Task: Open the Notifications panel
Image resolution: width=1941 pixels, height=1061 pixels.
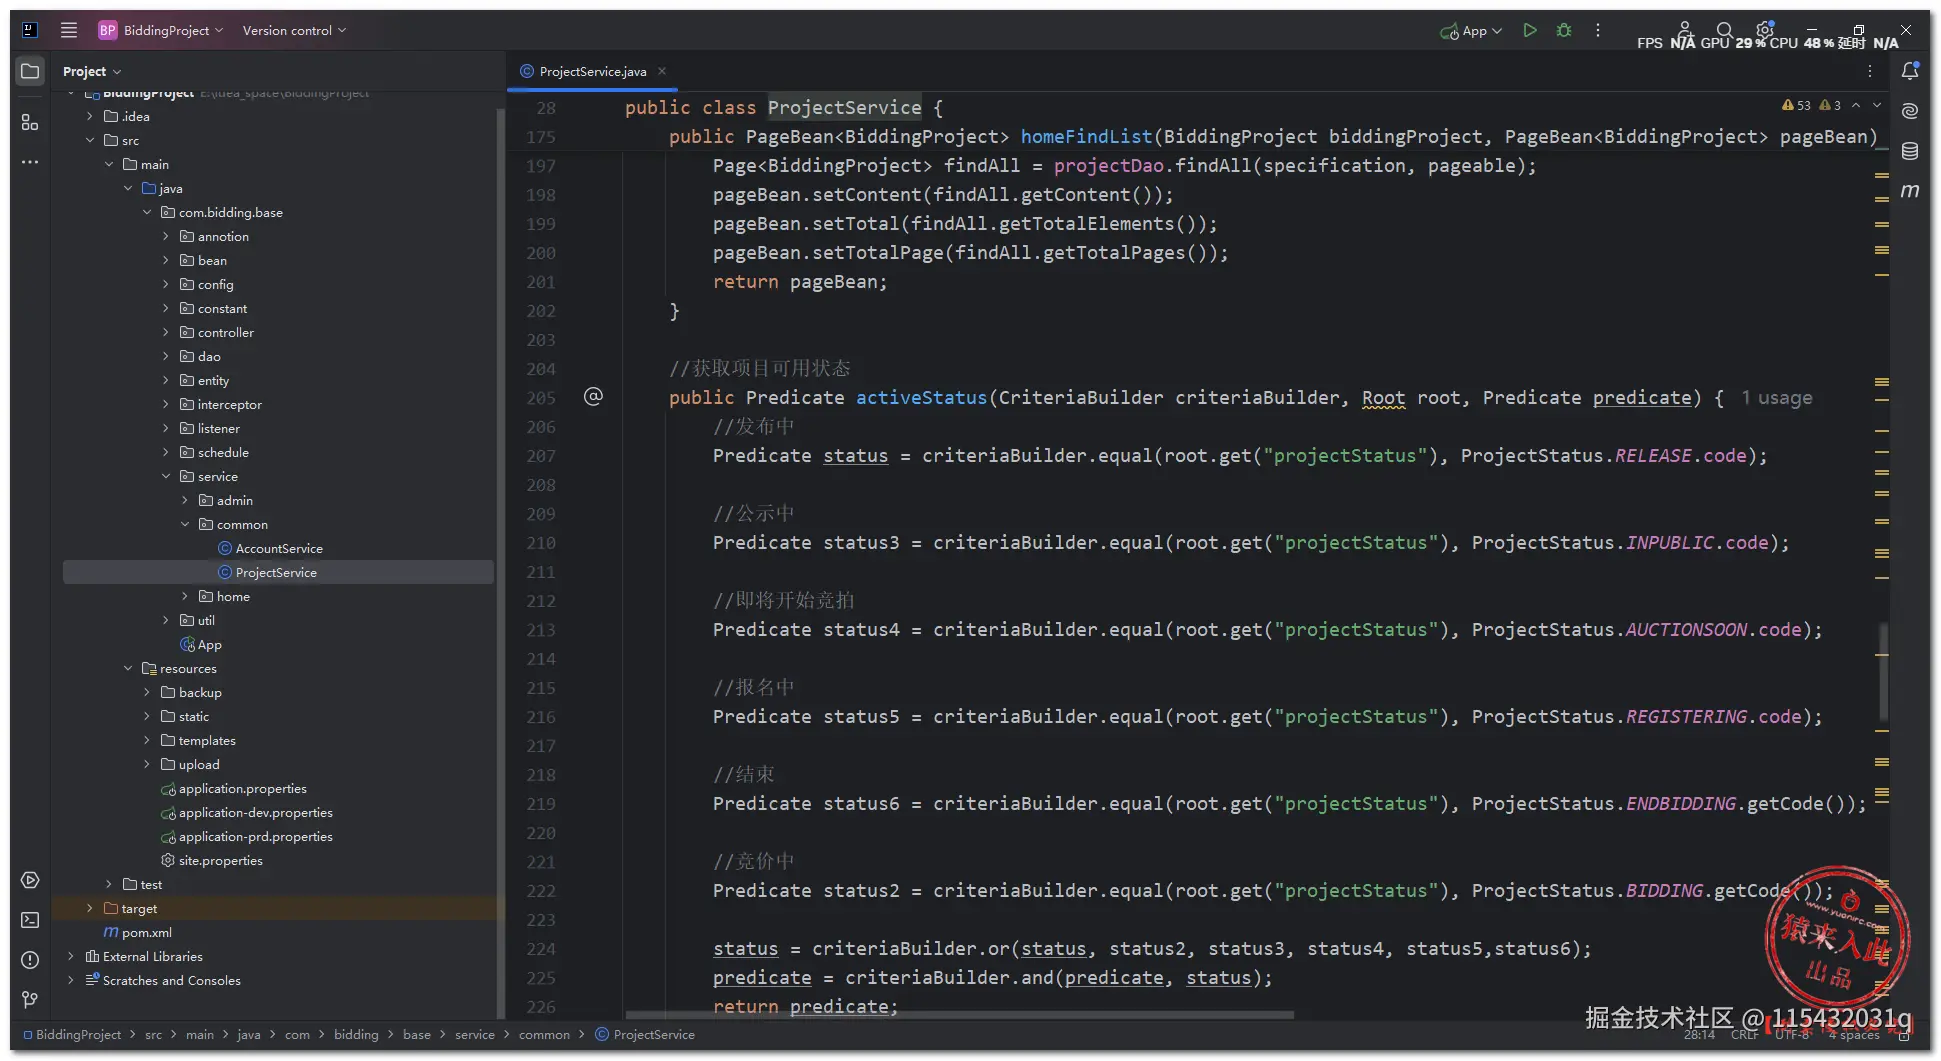Action: 1910,71
